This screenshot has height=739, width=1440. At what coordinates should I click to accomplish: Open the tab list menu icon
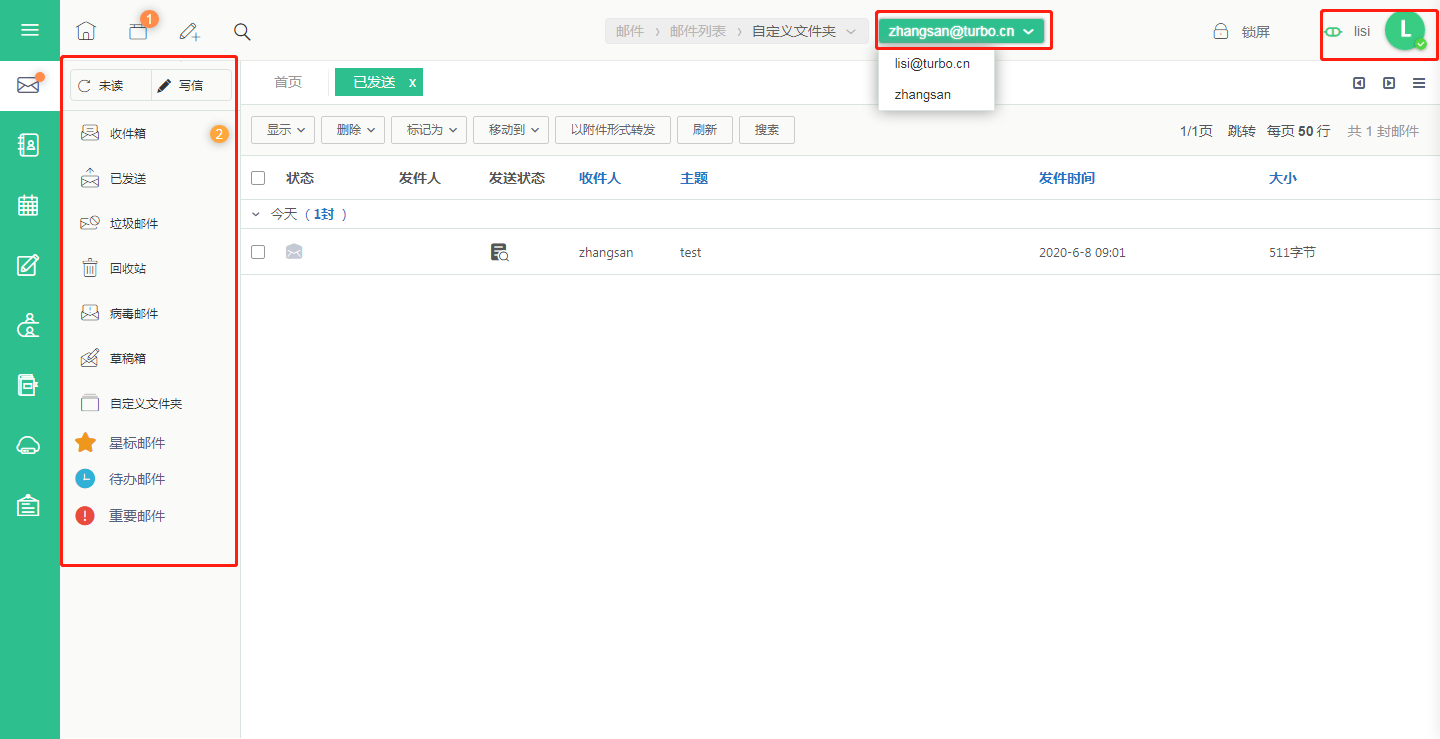tap(1419, 83)
